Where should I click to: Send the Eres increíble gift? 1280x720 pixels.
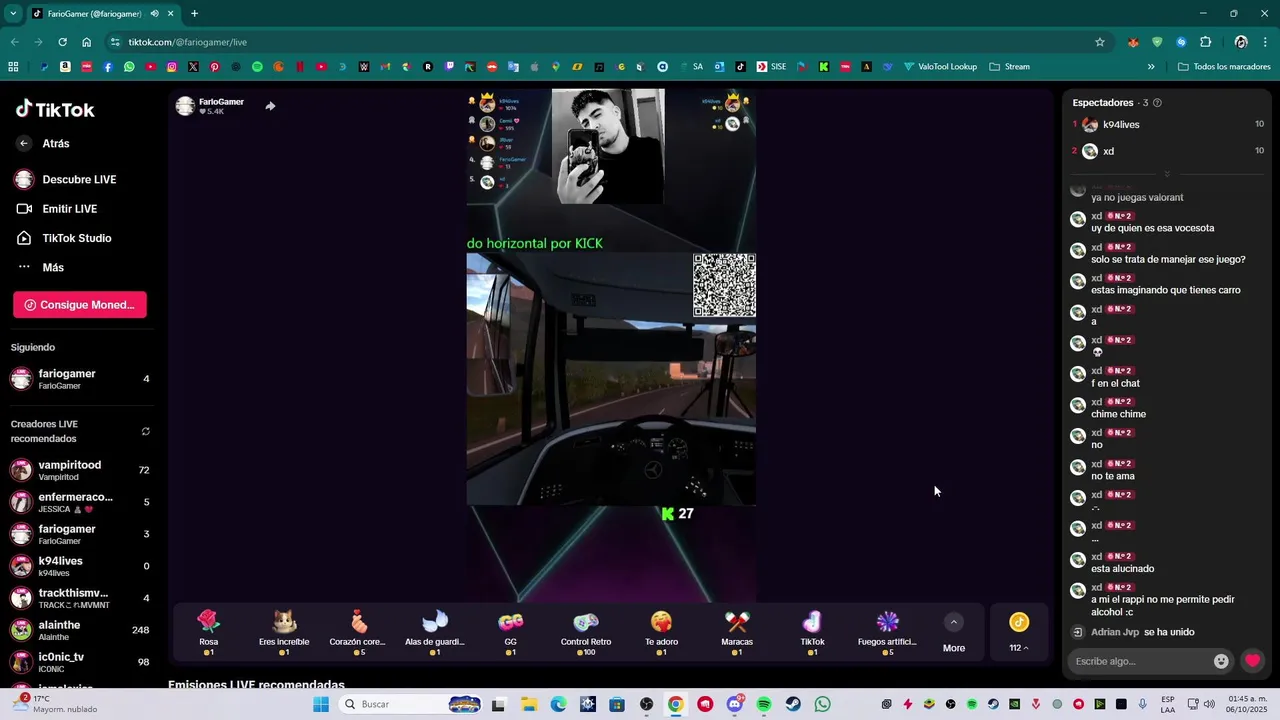point(284,632)
